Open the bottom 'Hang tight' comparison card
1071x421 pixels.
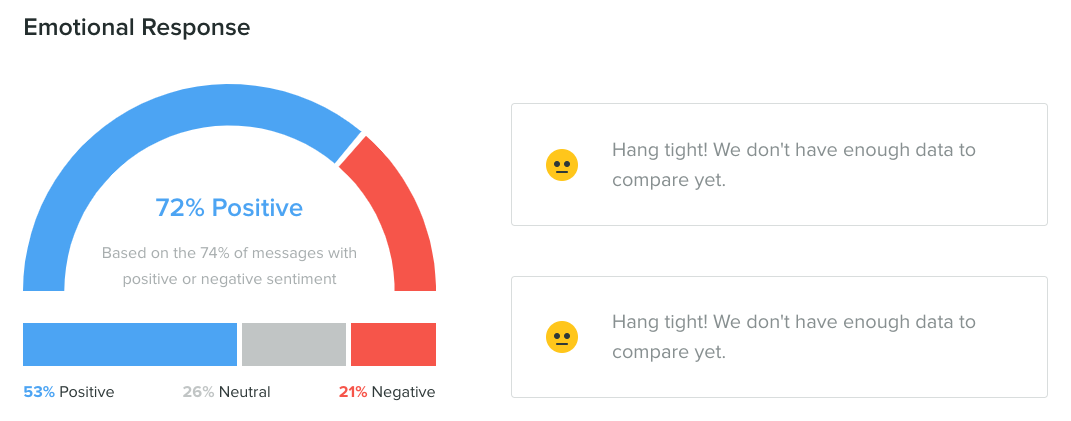pyautogui.click(x=779, y=337)
